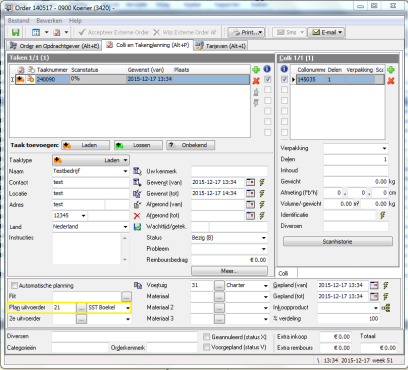Add a new task with green plus

[x=256, y=70]
